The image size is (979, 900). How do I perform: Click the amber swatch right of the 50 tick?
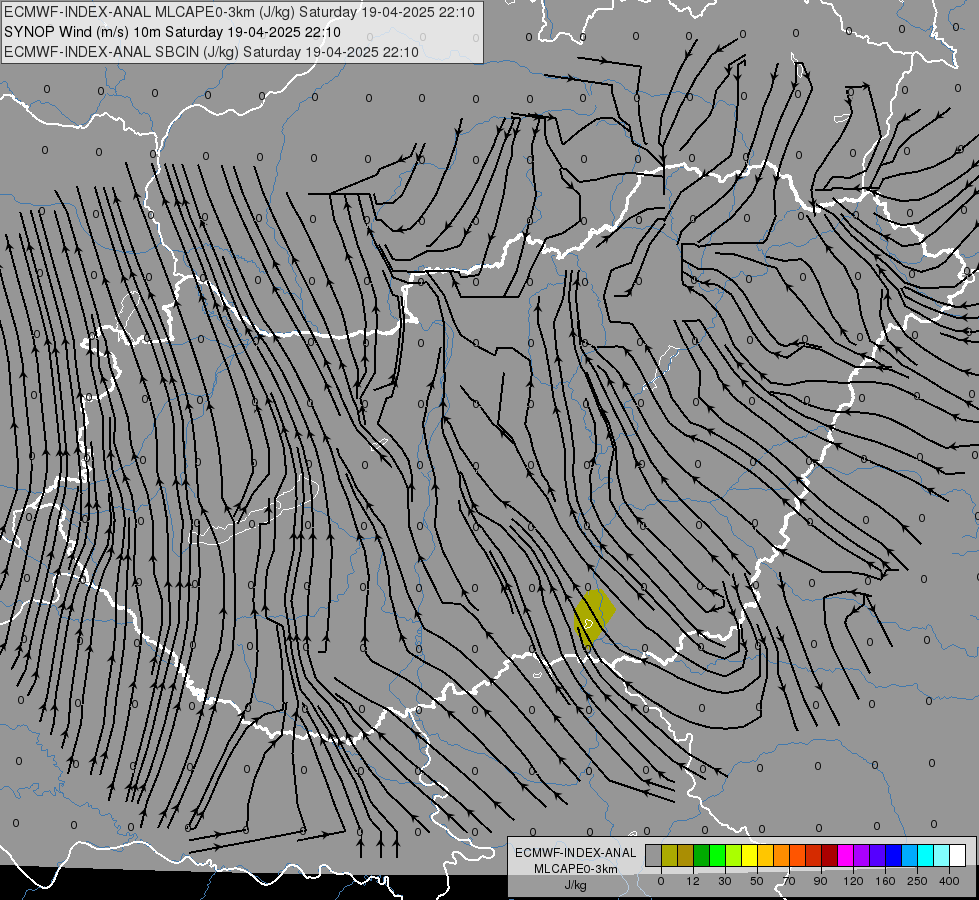tap(766, 855)
